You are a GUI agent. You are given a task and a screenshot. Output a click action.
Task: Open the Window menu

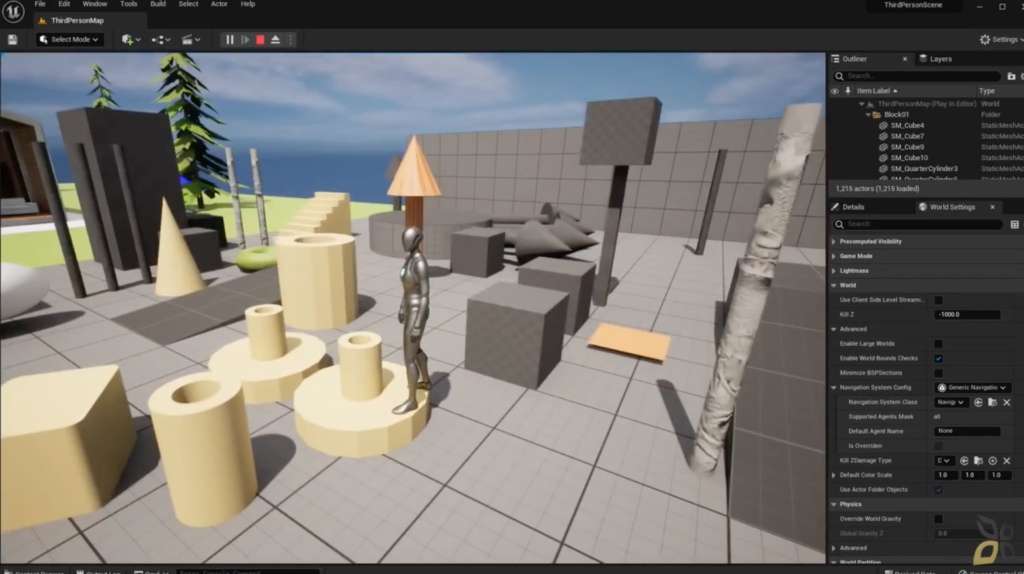tap(95, 4)
